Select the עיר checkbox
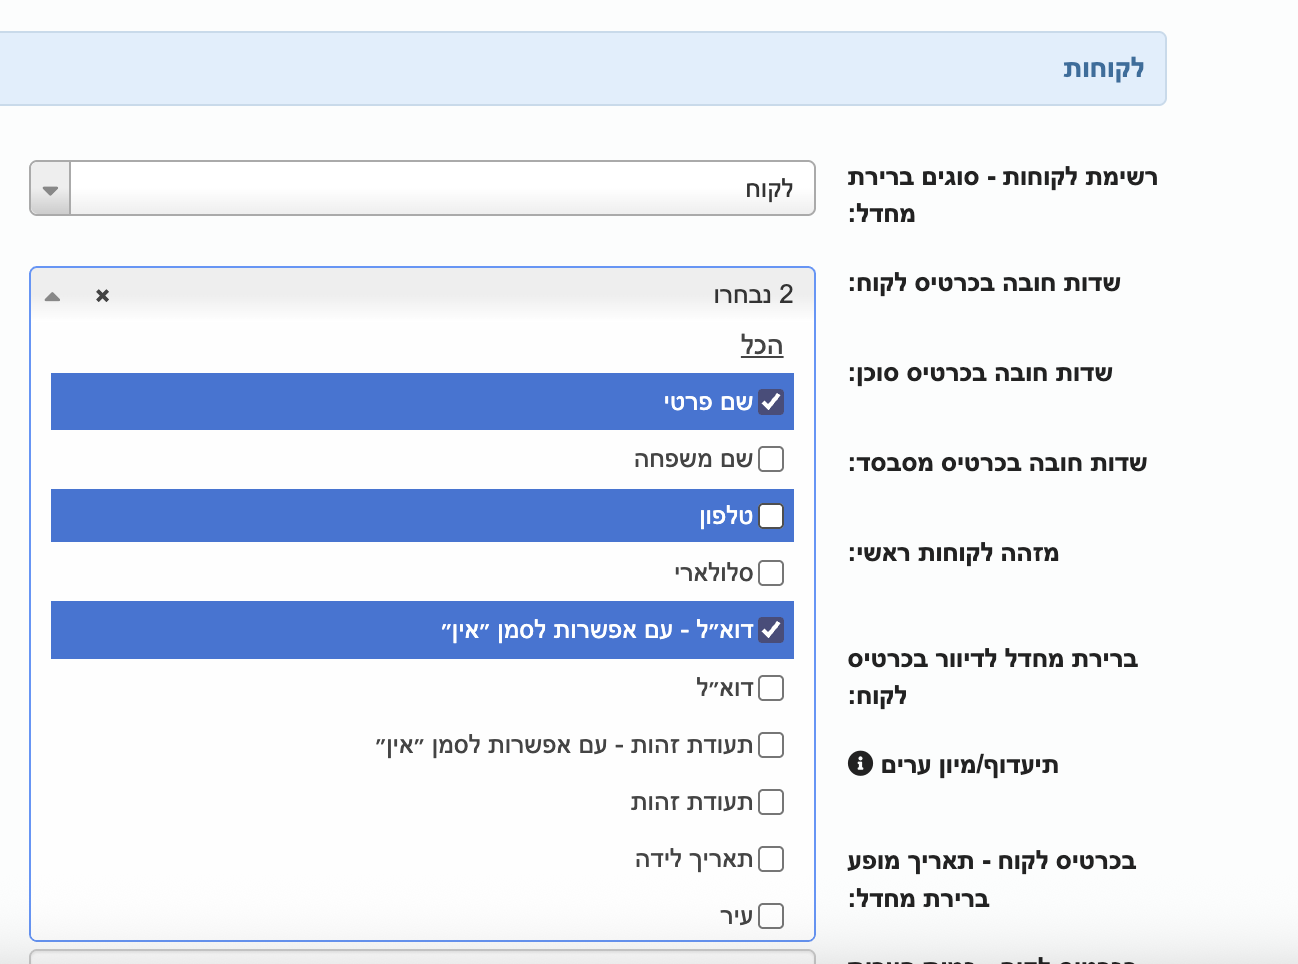 click(x=771, y=916)
